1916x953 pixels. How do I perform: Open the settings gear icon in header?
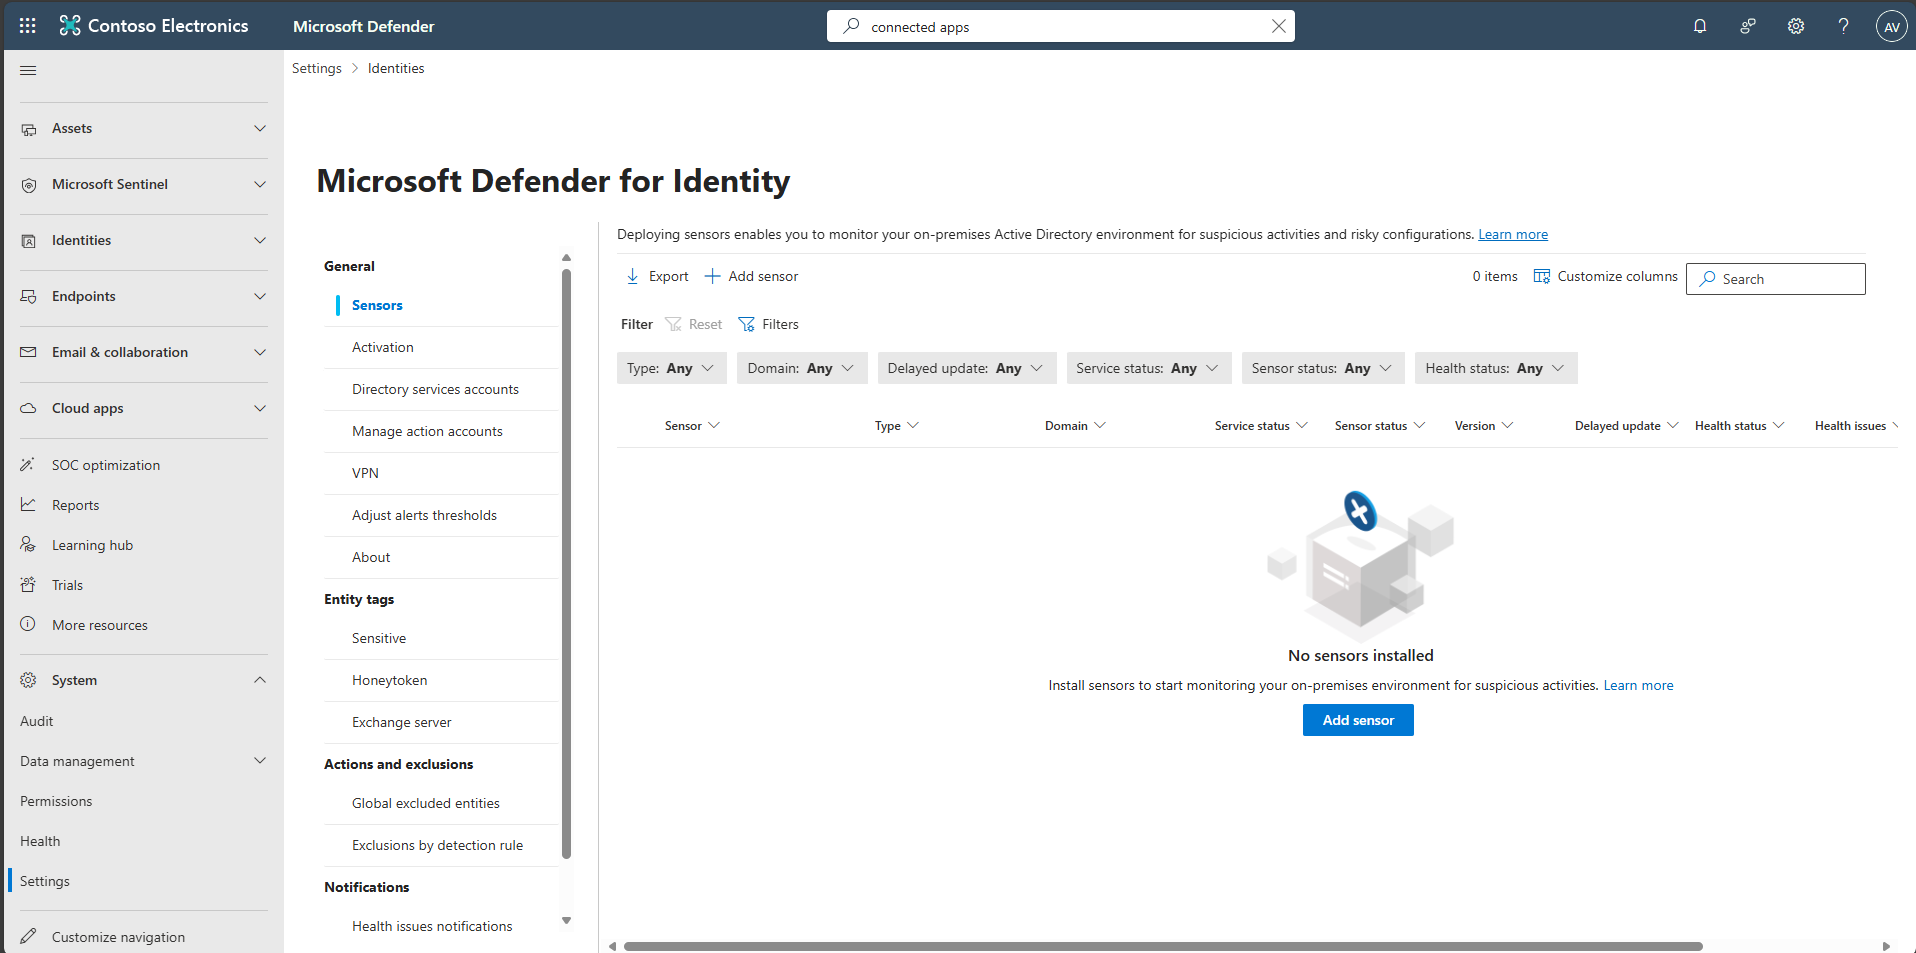pyautogui.click(x=1796, y=26)
